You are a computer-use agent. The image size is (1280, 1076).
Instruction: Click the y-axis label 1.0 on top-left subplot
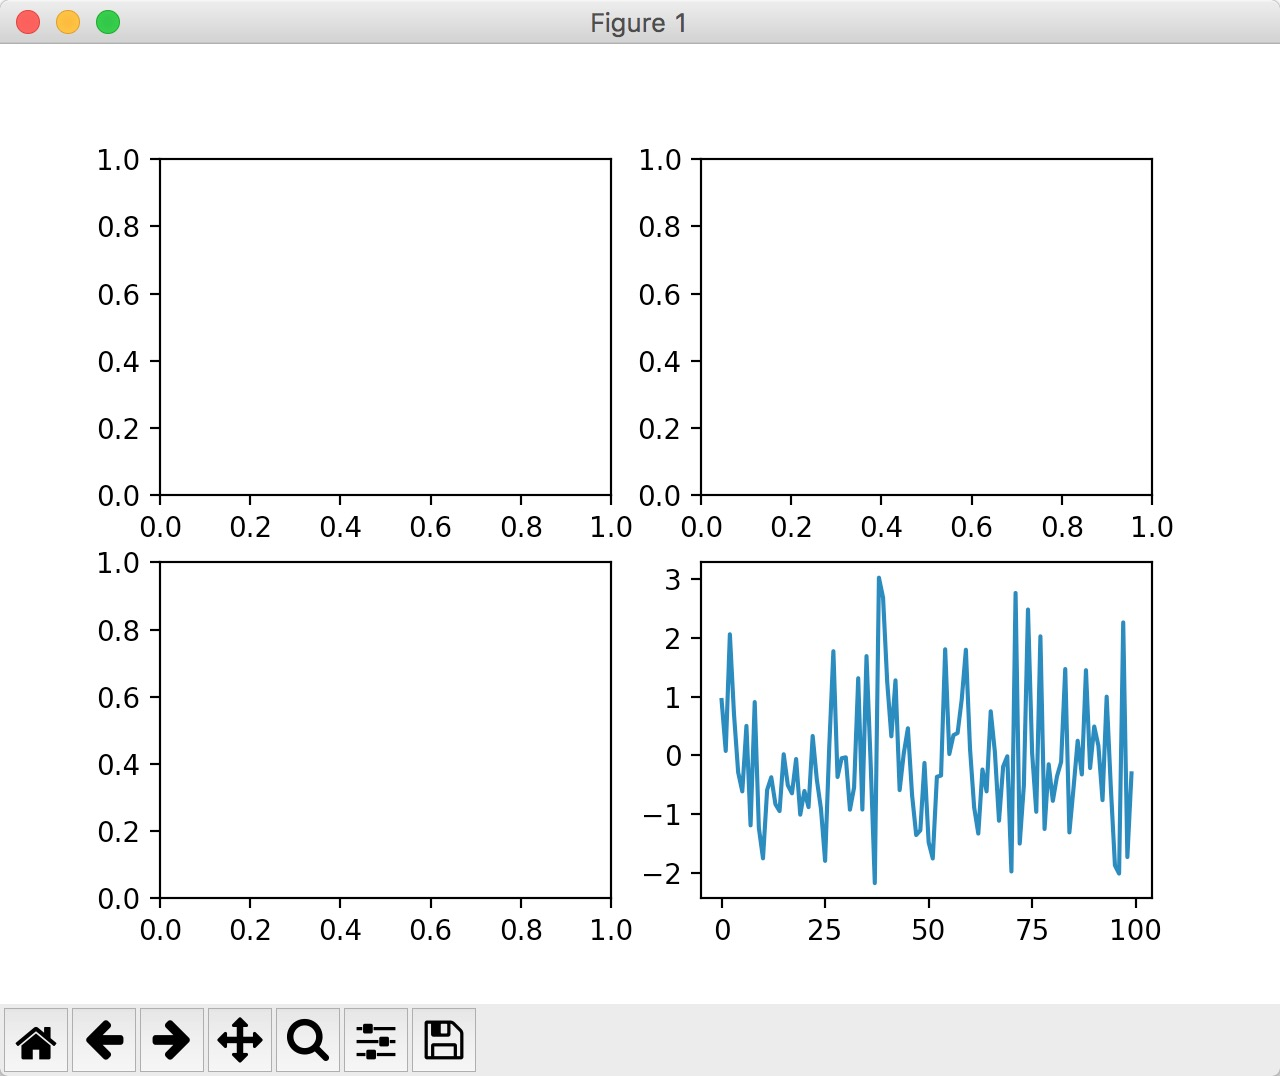pyautogui.click(x=119, y=159)
